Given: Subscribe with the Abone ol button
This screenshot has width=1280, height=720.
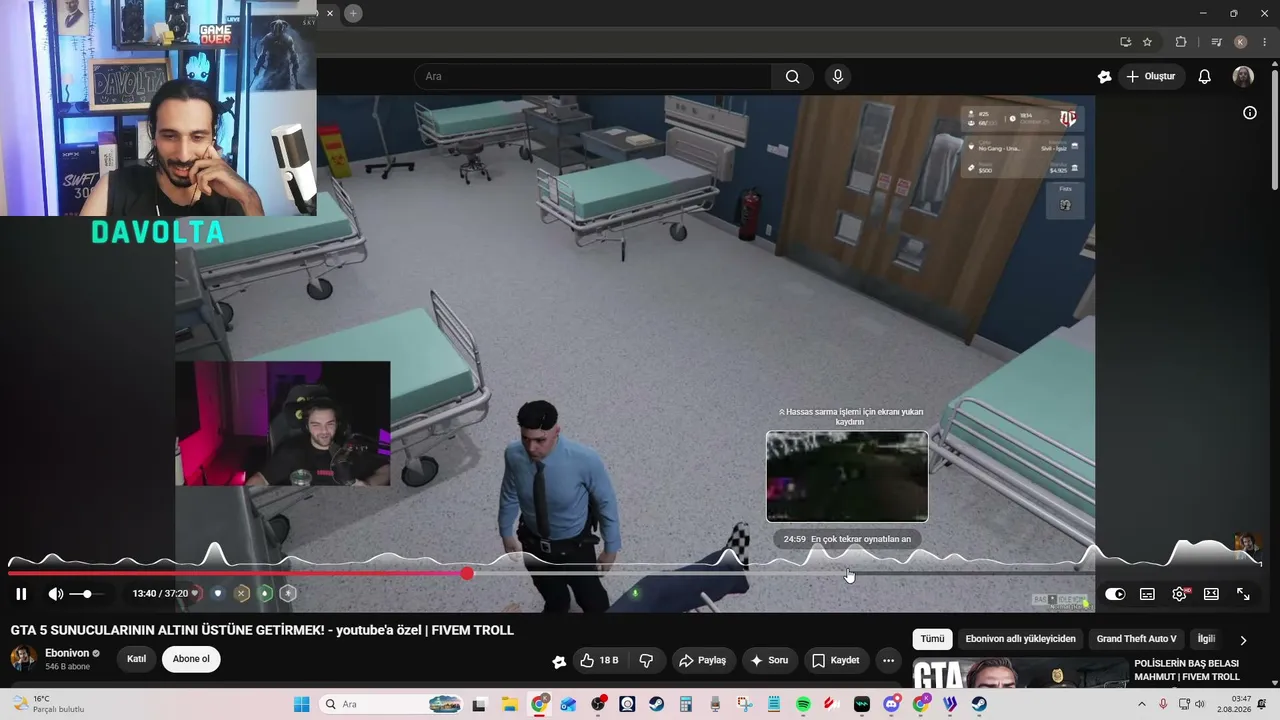Looking at the screenshot, I should pyautogui.click(x=191, y=659).
